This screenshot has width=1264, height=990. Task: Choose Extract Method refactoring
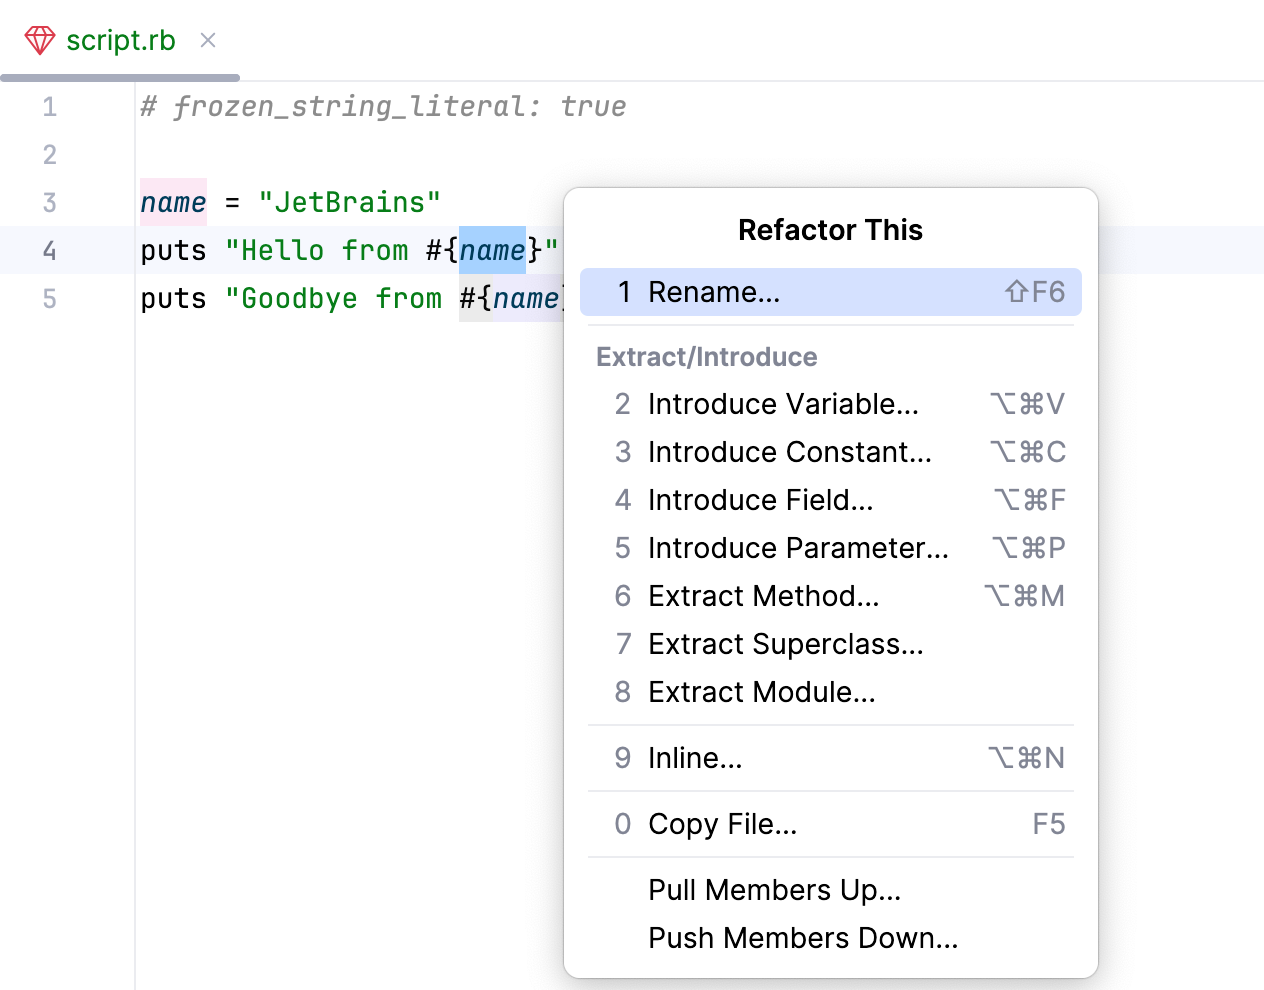tap(764, 596)
